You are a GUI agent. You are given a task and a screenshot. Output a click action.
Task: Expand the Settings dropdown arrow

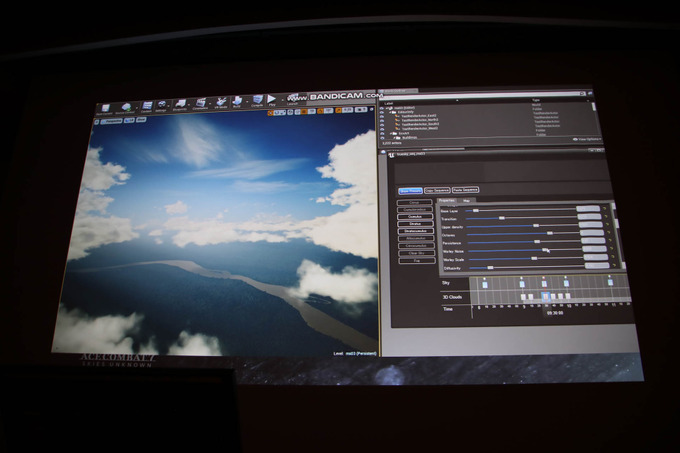(169, 105)
